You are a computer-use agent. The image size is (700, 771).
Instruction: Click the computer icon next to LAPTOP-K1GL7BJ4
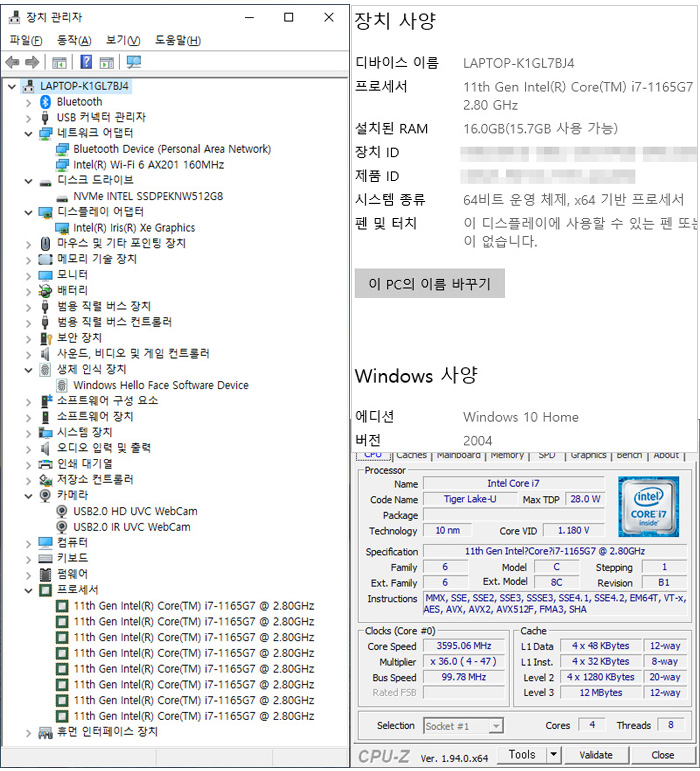coord(29,86)
